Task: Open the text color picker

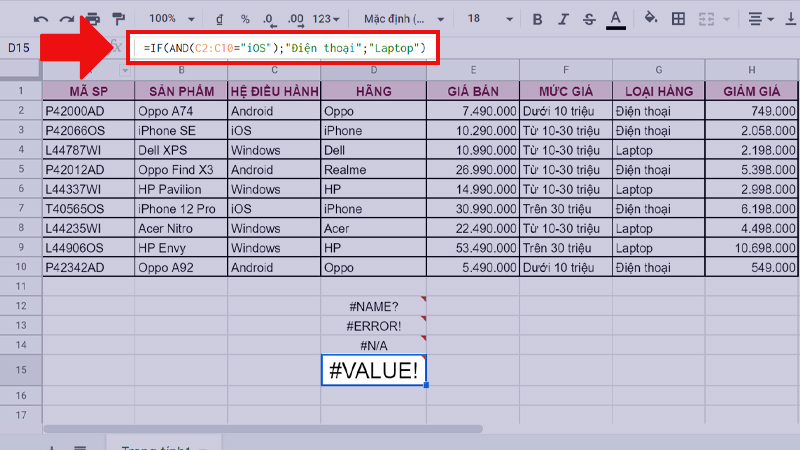Action: (615, 19)
